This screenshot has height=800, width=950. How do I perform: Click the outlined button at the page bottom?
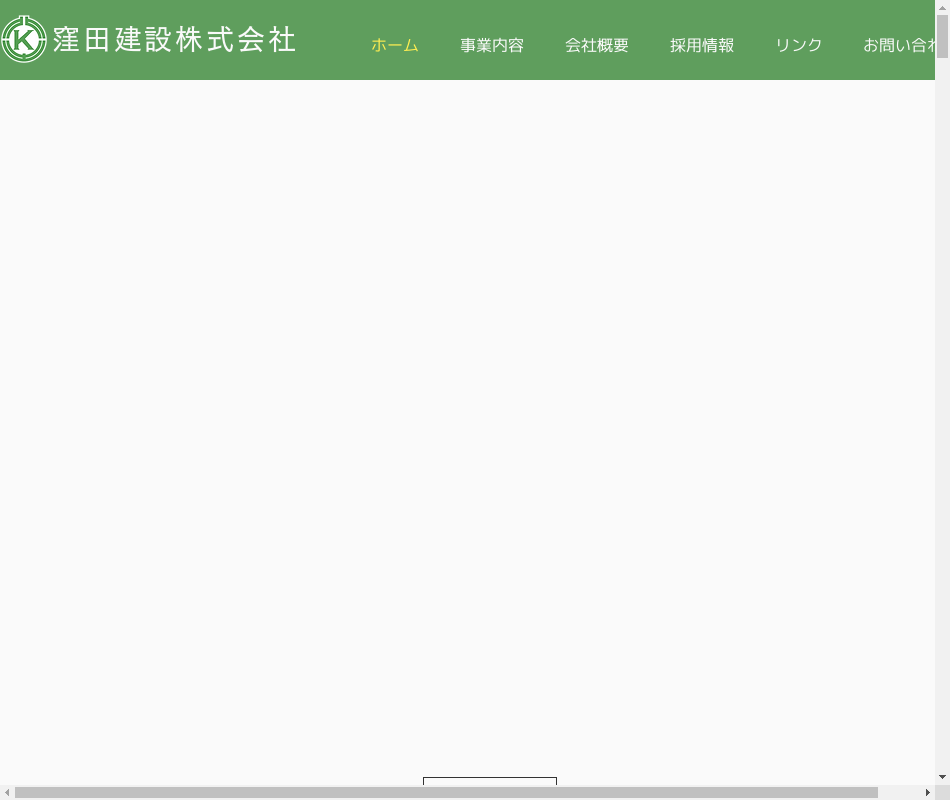(489, 781)
